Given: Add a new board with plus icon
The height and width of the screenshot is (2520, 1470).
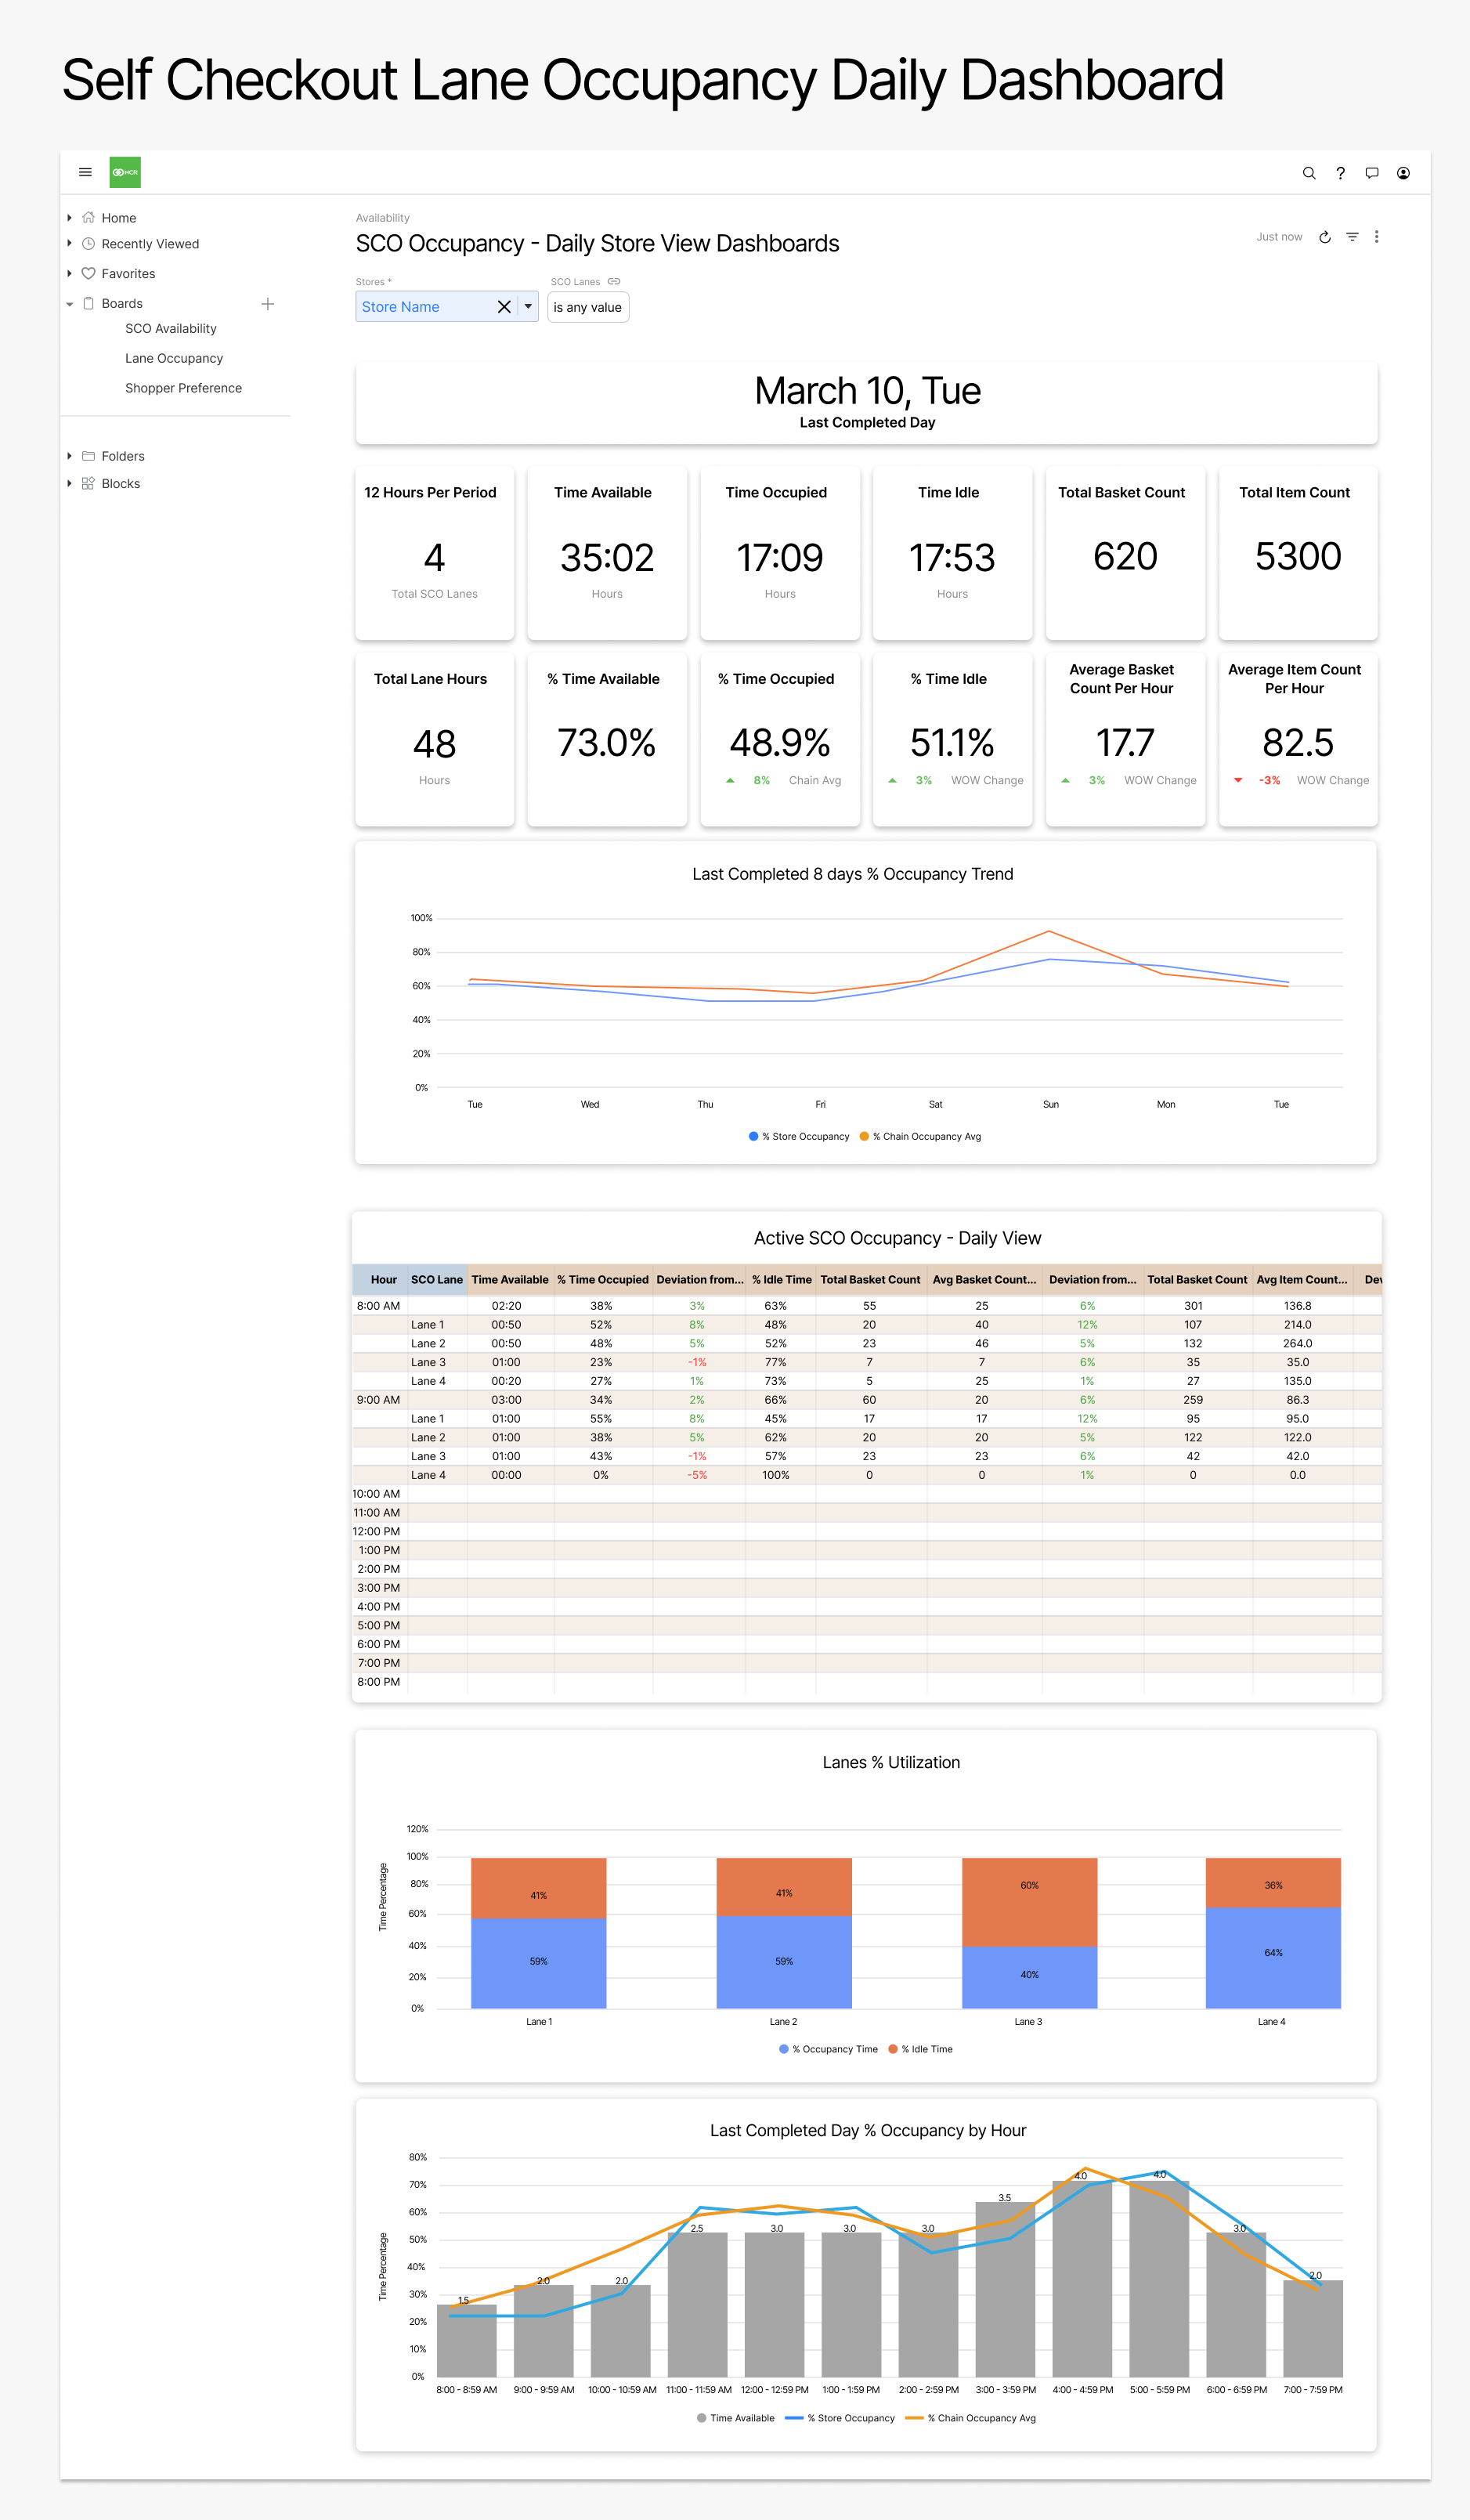Looking at the screenshot, I should pos(267,303).
